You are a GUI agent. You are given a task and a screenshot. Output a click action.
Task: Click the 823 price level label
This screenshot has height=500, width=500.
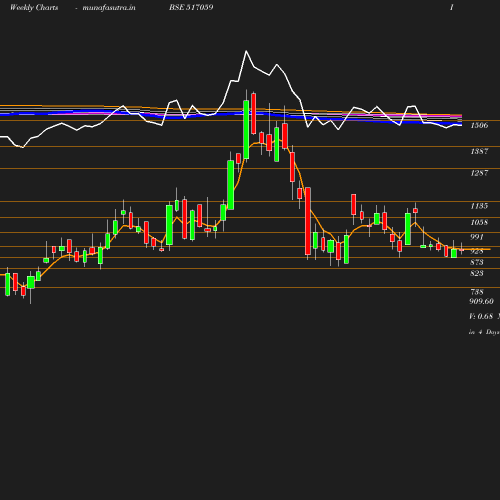(477, 273)
